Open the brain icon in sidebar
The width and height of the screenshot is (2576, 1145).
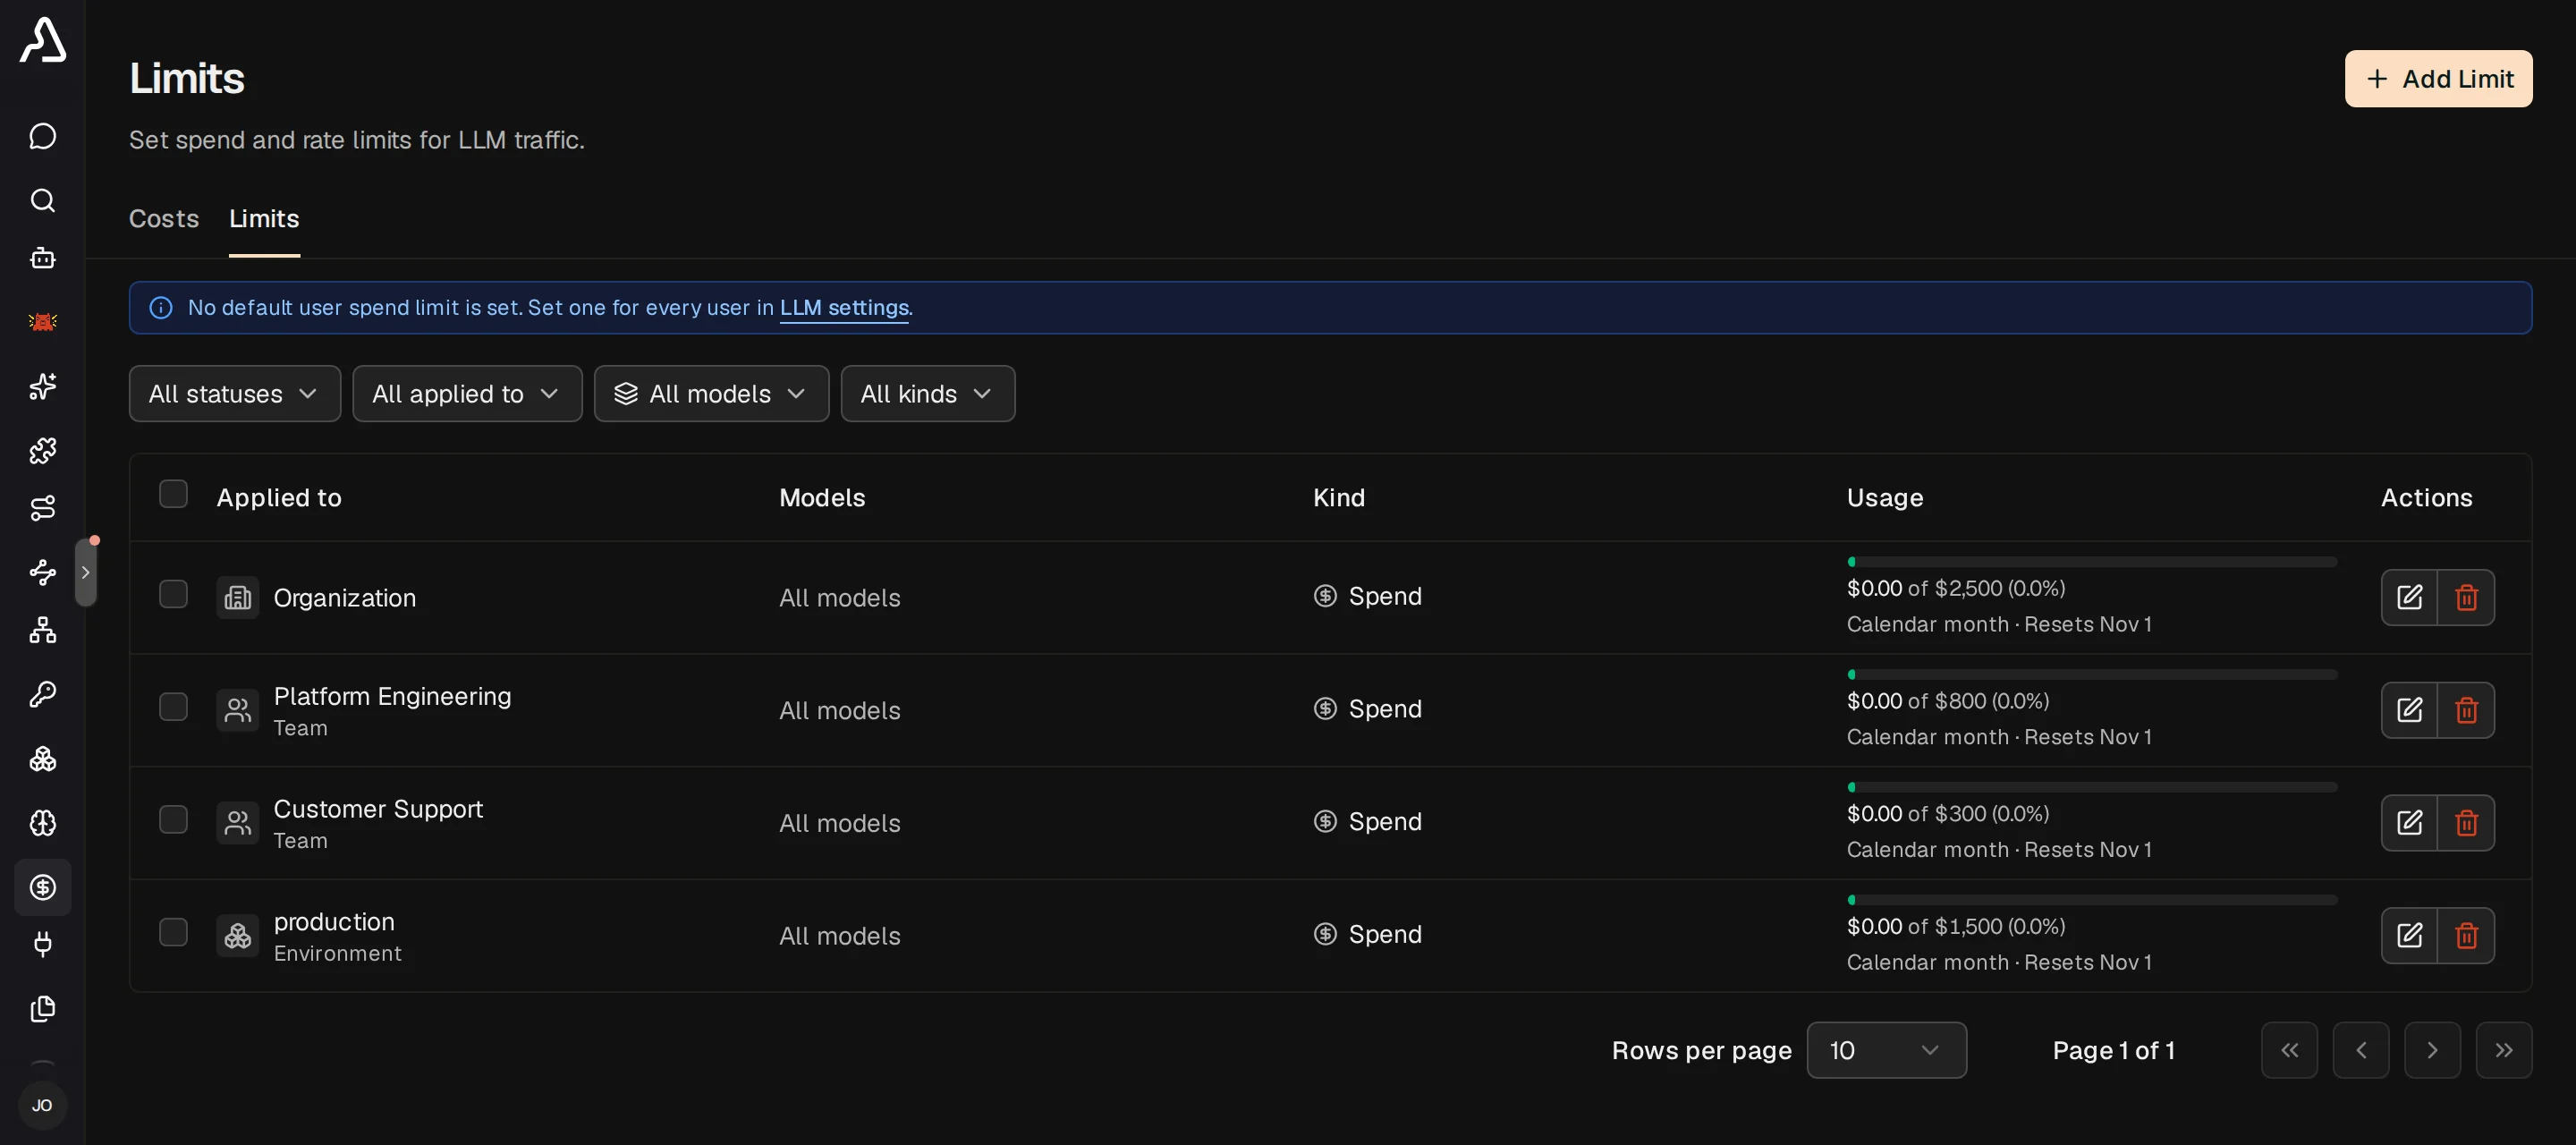point(42,823)
